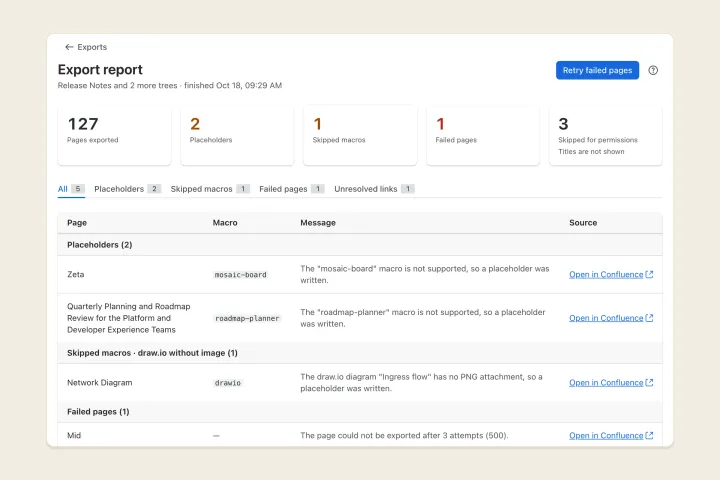Viewport: 720px width, 480px height.
Task: Go back to Exports via arrow icon
Action: coord(69,47)
